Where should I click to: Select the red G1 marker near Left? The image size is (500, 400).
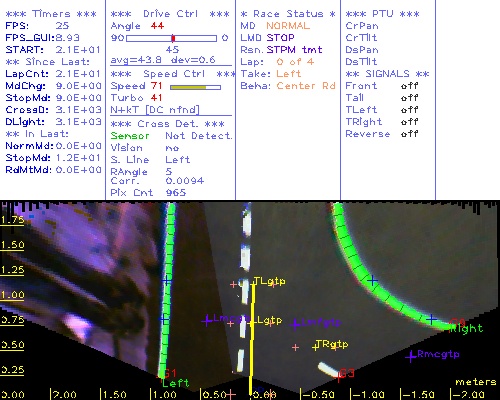[x=170, y=373]
